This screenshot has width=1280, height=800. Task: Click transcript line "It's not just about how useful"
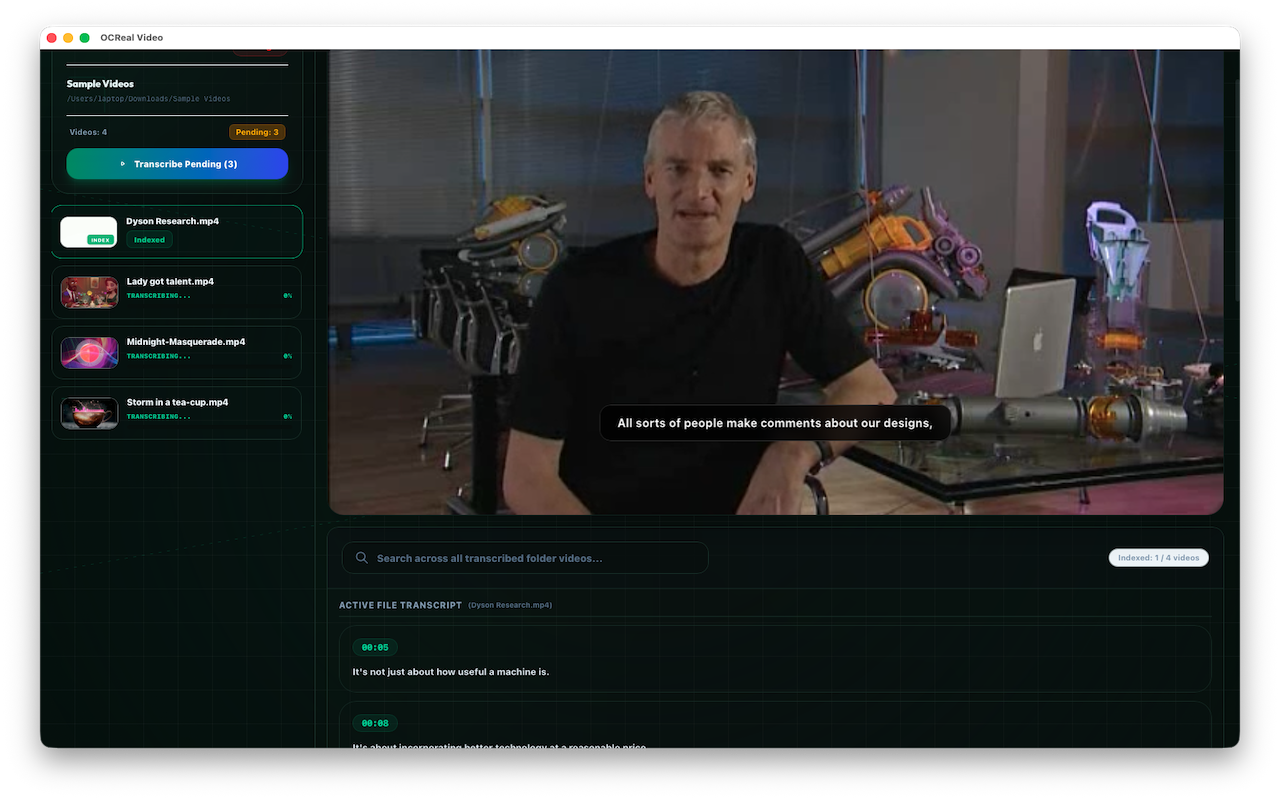(x=451, y=672)
